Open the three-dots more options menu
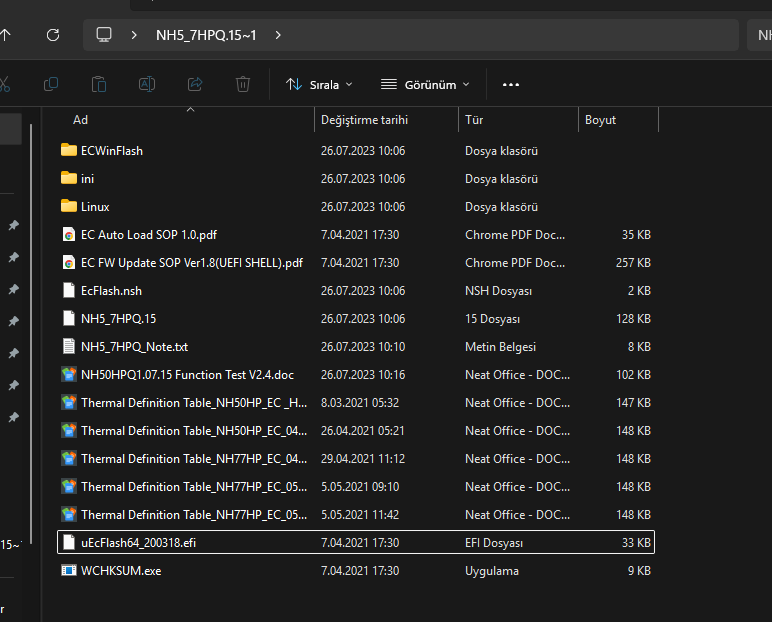Screen dimensions: 772x622 coord(511,85)
